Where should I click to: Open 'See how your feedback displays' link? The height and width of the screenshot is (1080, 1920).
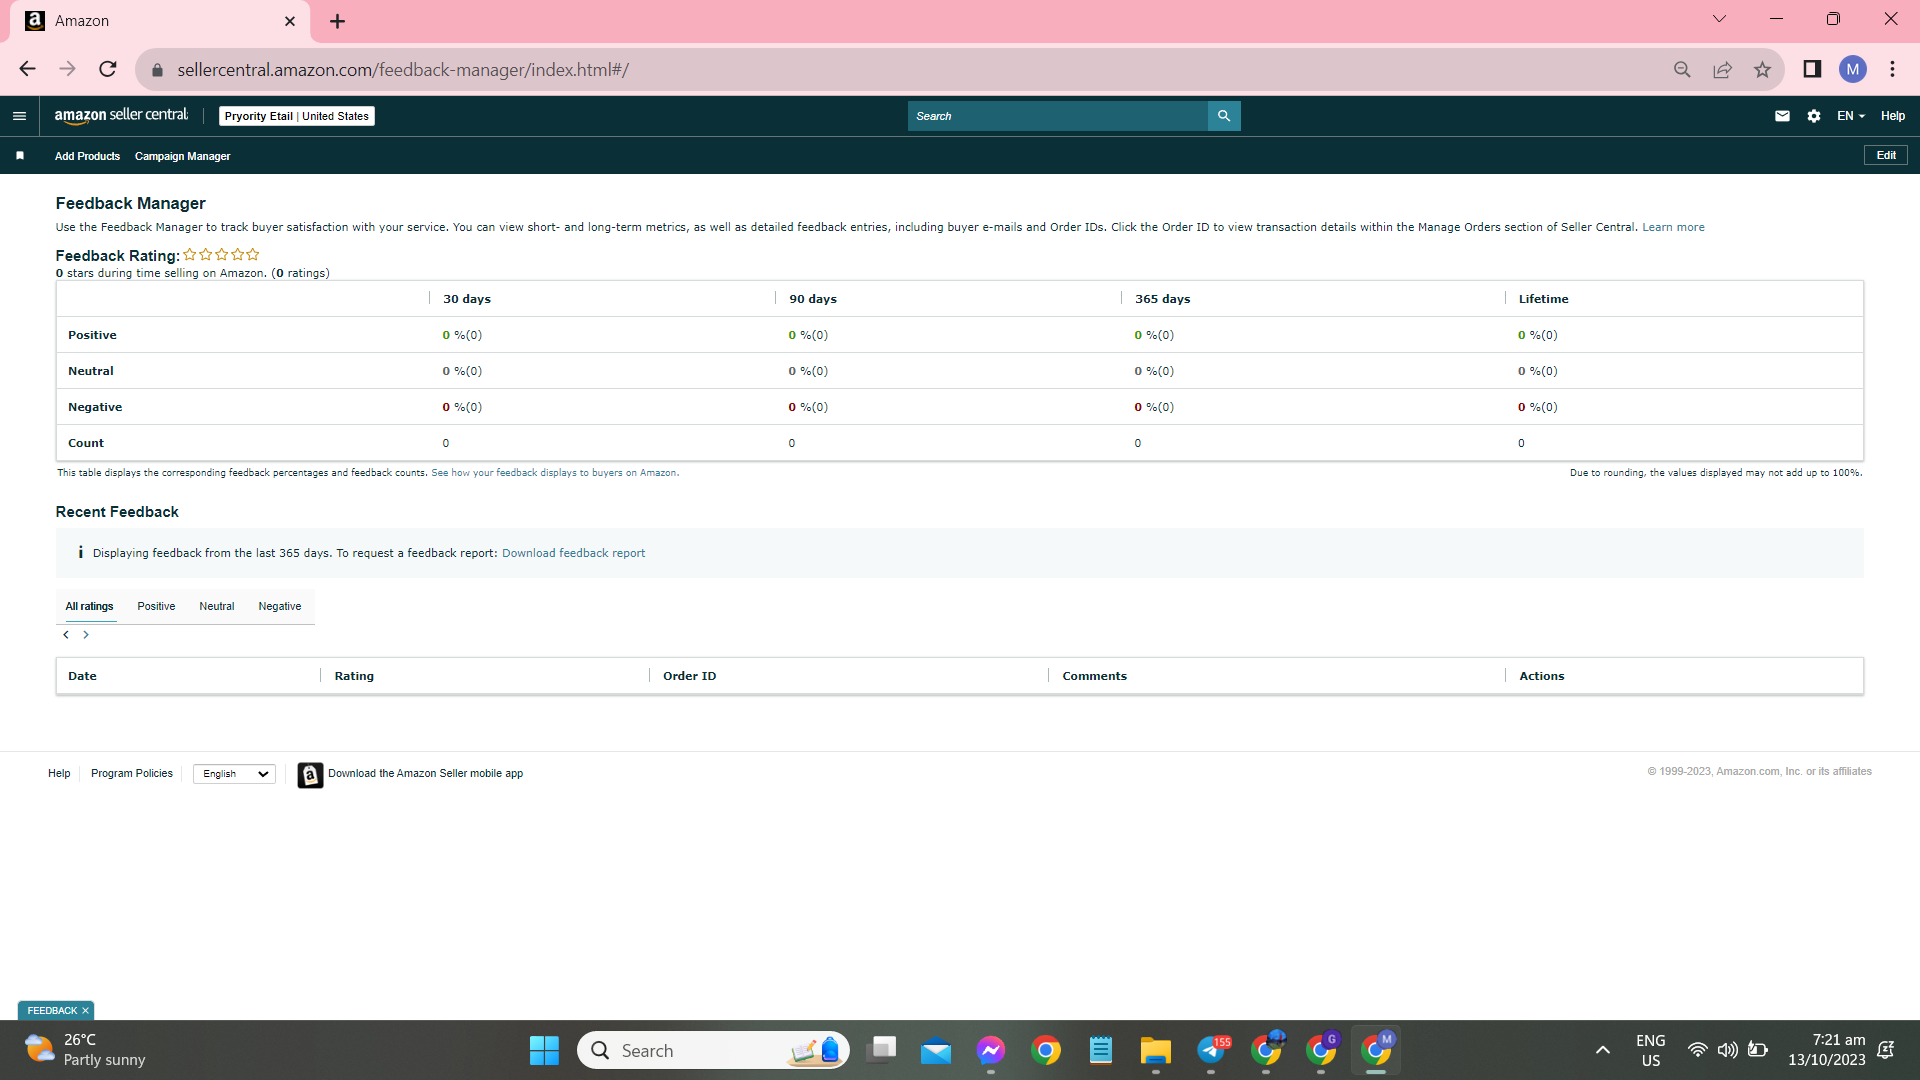click(555, 473)
